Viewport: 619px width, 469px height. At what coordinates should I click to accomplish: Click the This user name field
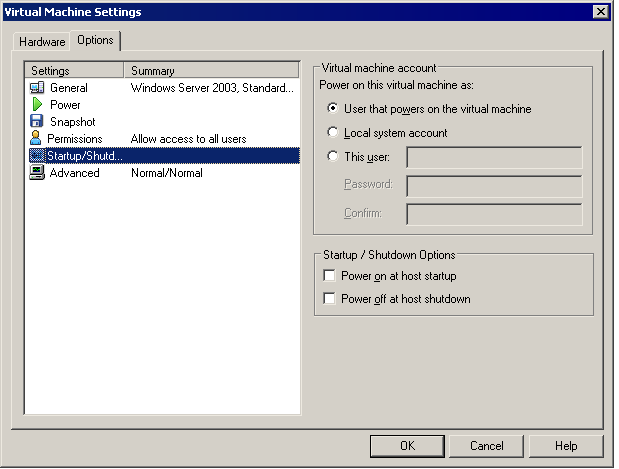[x=494, y=158]
